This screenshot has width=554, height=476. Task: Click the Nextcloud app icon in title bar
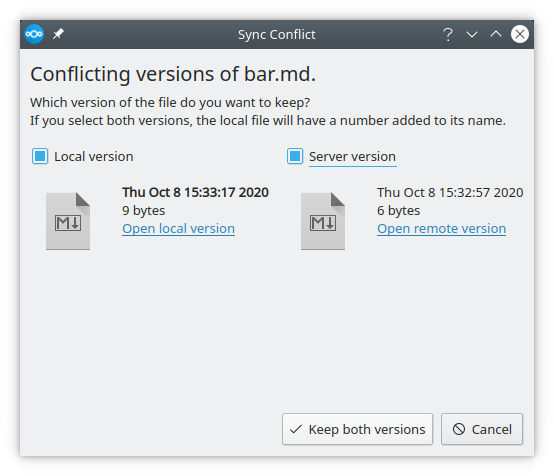pyautogui.click(x=34, y=34)
